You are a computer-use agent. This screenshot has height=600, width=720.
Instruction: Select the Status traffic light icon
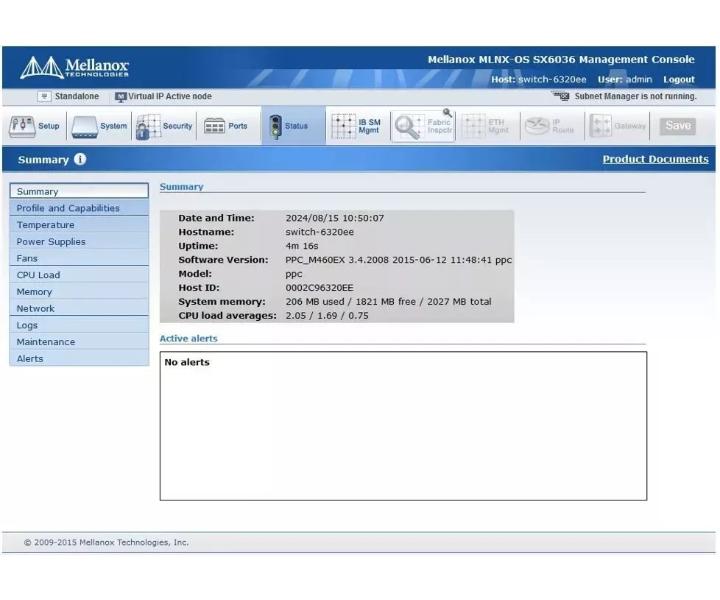[x=276, y=127]
